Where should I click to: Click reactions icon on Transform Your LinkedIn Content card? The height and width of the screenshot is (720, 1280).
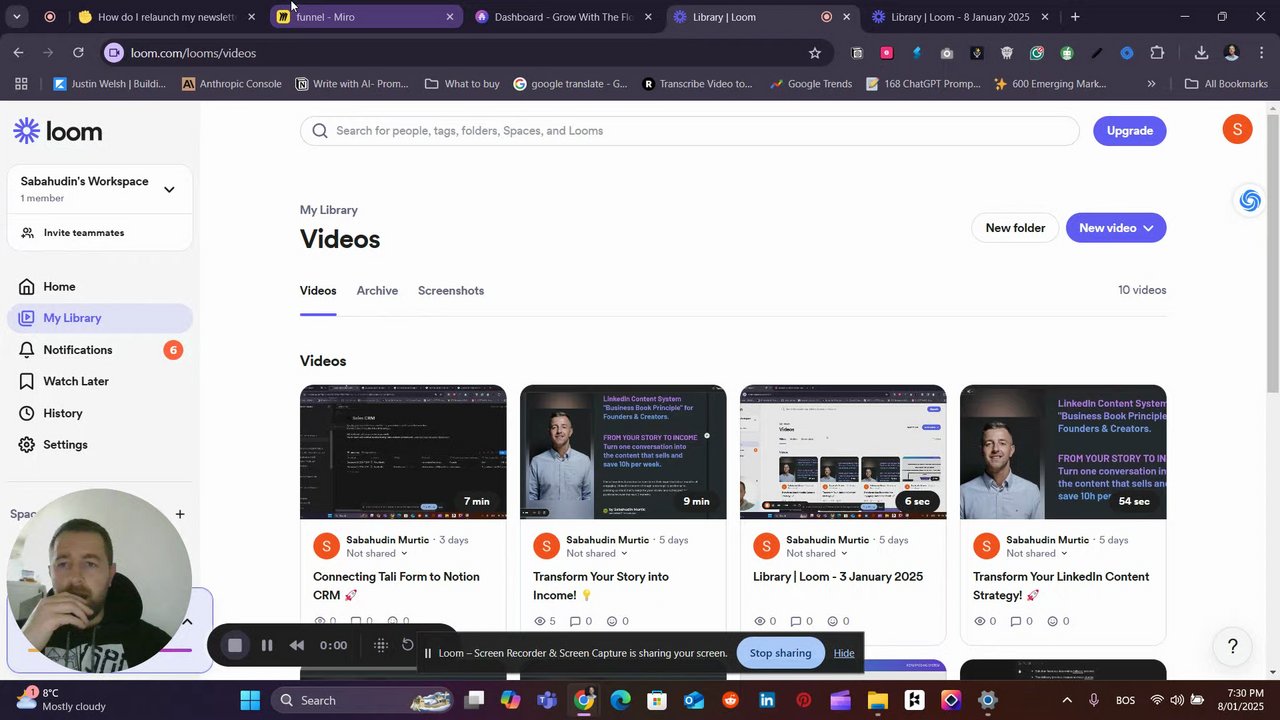pyautogui.click(x=1052, y=621)
